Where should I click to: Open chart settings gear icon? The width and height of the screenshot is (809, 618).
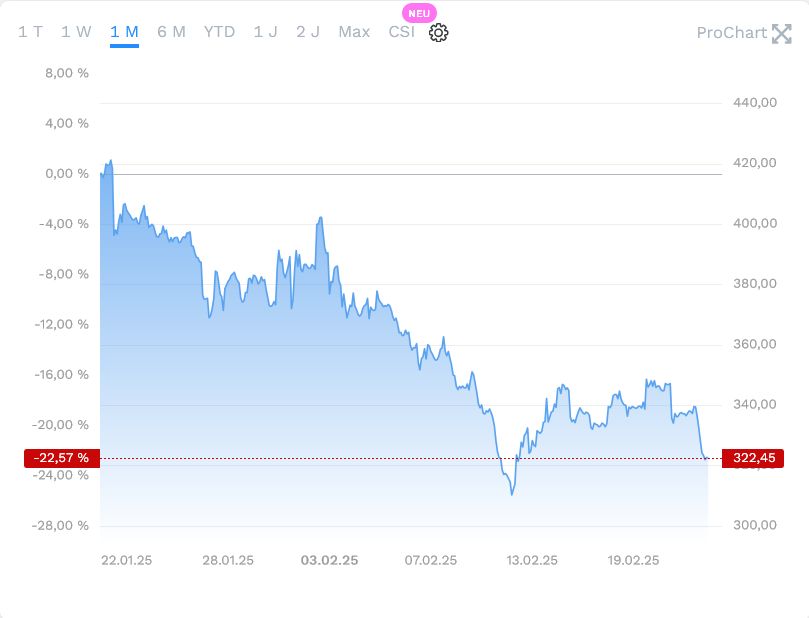click(x=438, y=32)
